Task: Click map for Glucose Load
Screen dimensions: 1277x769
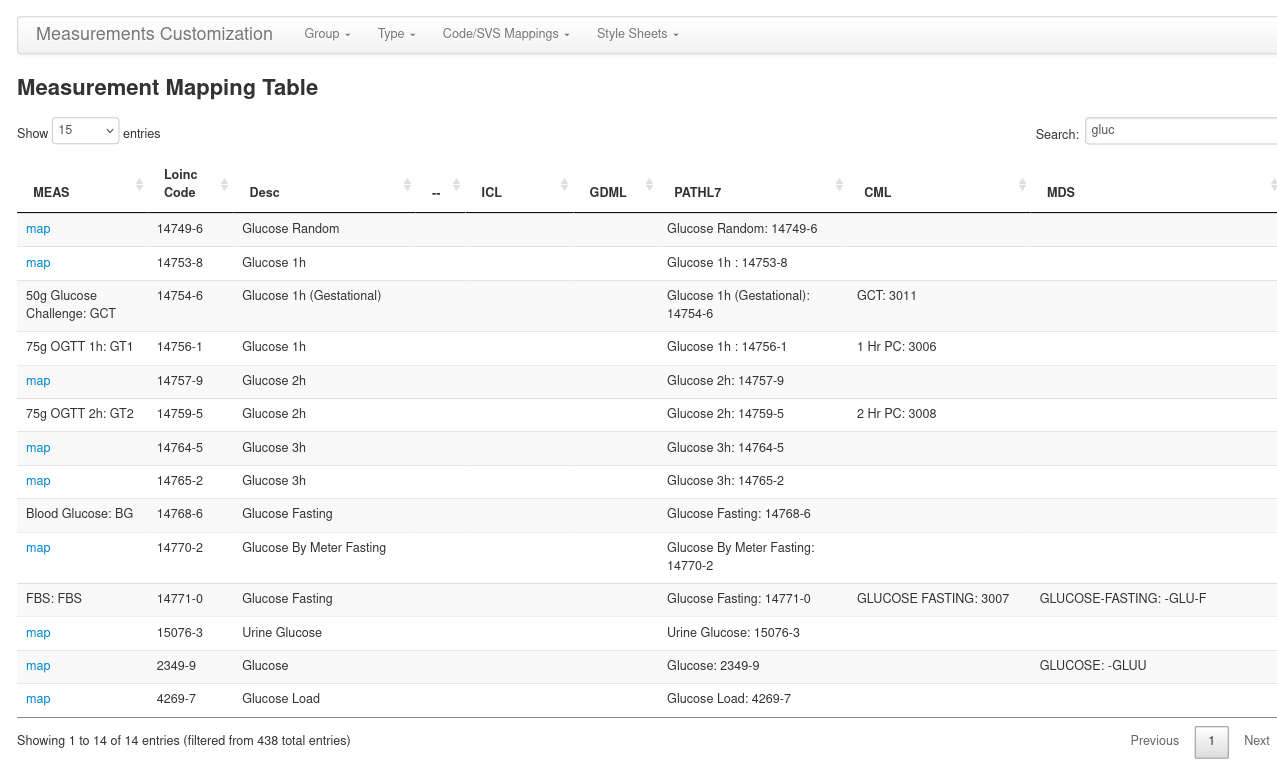Action: 38,698
